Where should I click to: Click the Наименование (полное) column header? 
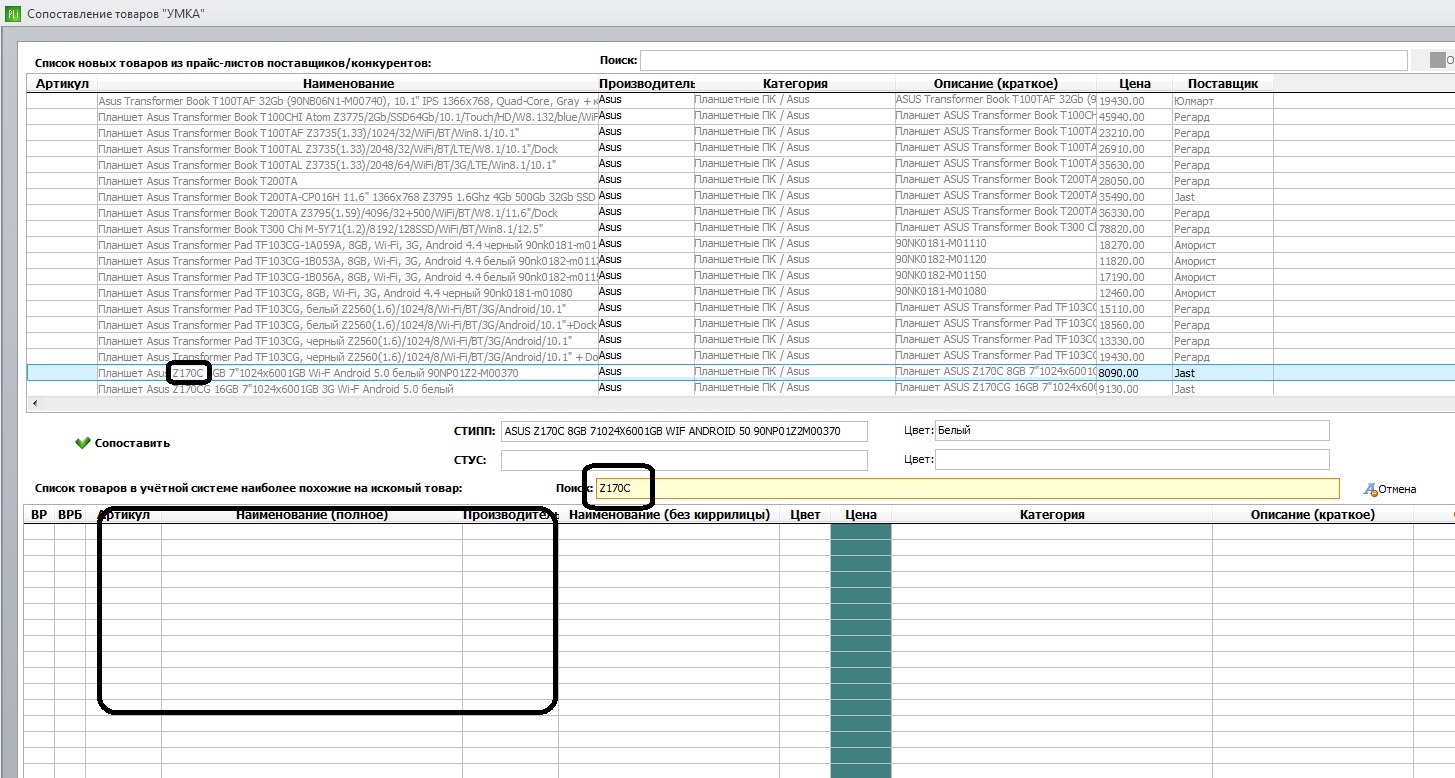tap(312, 515)
